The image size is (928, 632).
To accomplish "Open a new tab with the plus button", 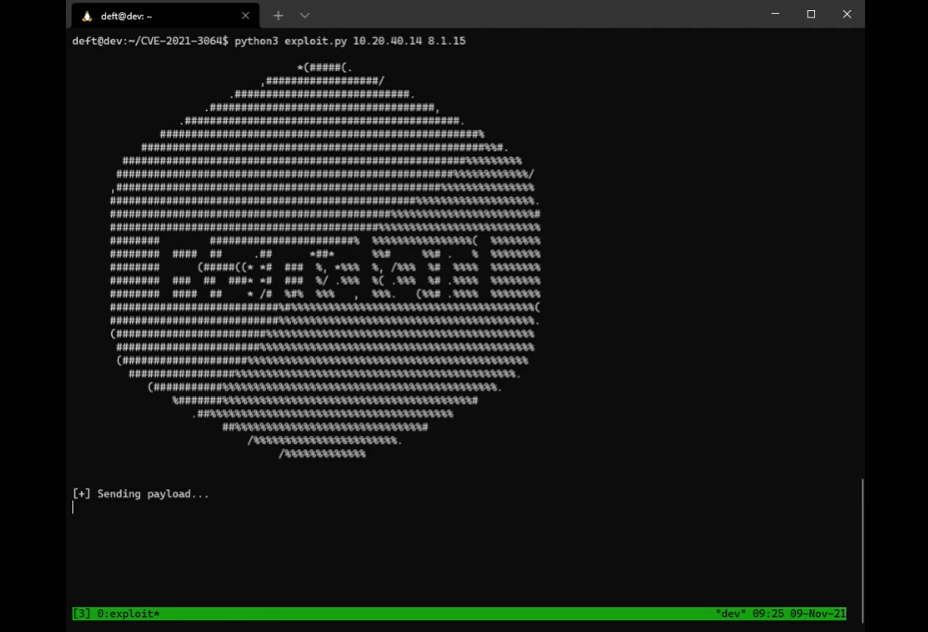I will [x=278, y=16].
